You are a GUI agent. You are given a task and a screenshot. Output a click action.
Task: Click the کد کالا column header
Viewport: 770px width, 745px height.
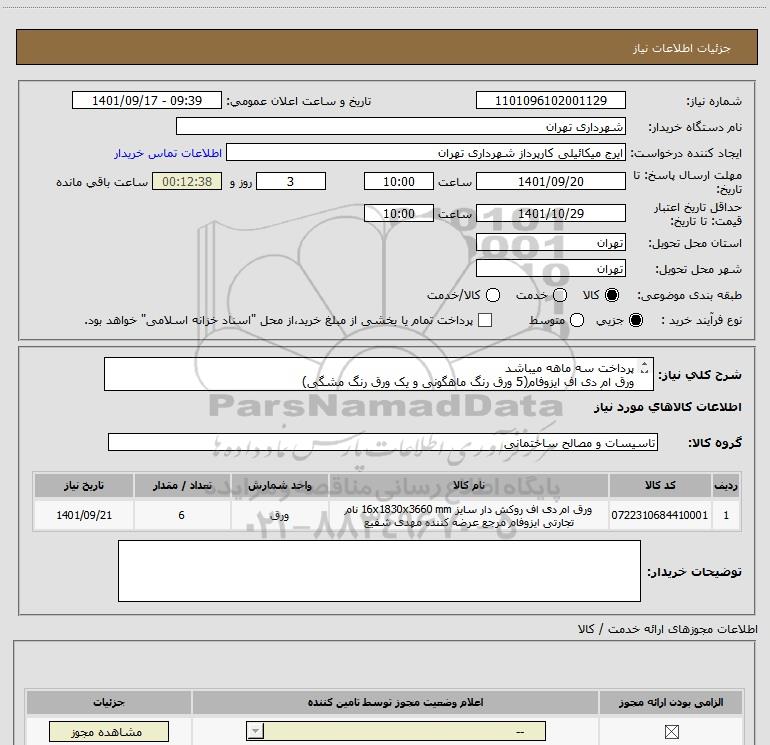pos(660,485)
